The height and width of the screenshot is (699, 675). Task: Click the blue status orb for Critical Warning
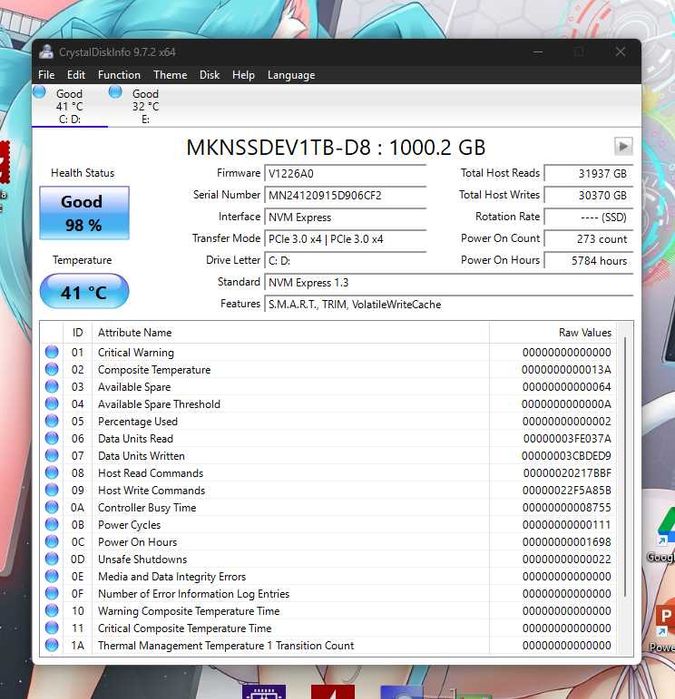pyautogui.click(x=52, y=352)
